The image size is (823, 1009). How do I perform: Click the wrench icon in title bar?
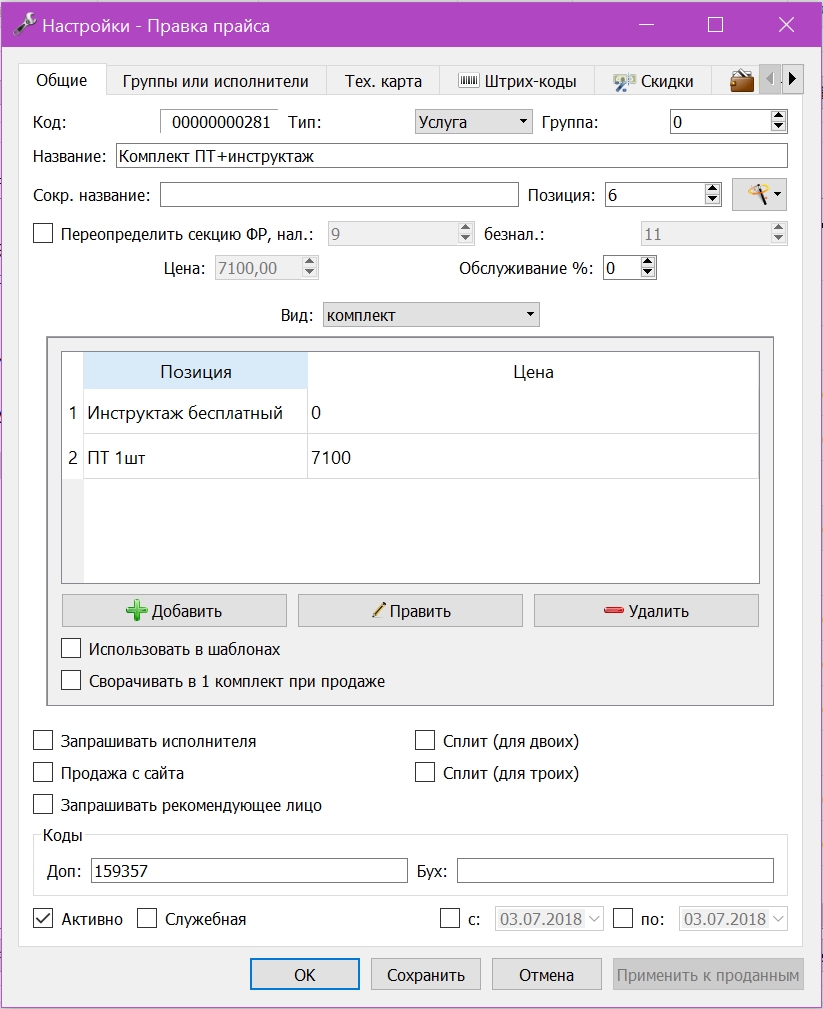click(24, 24)
